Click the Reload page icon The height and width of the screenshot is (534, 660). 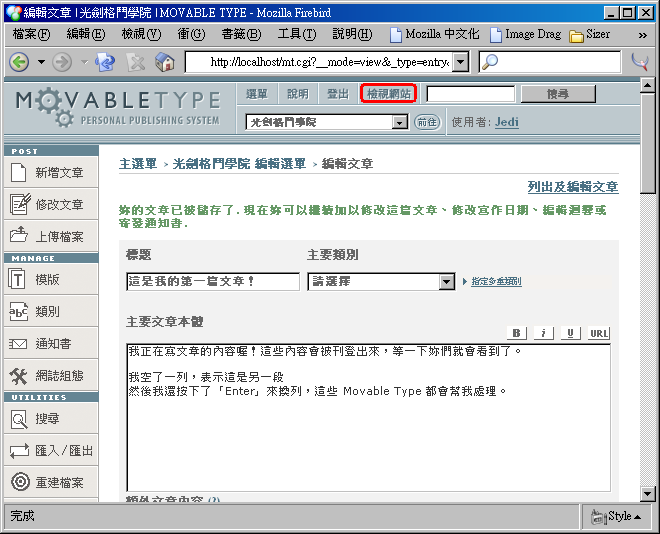(x=105, y=62)
